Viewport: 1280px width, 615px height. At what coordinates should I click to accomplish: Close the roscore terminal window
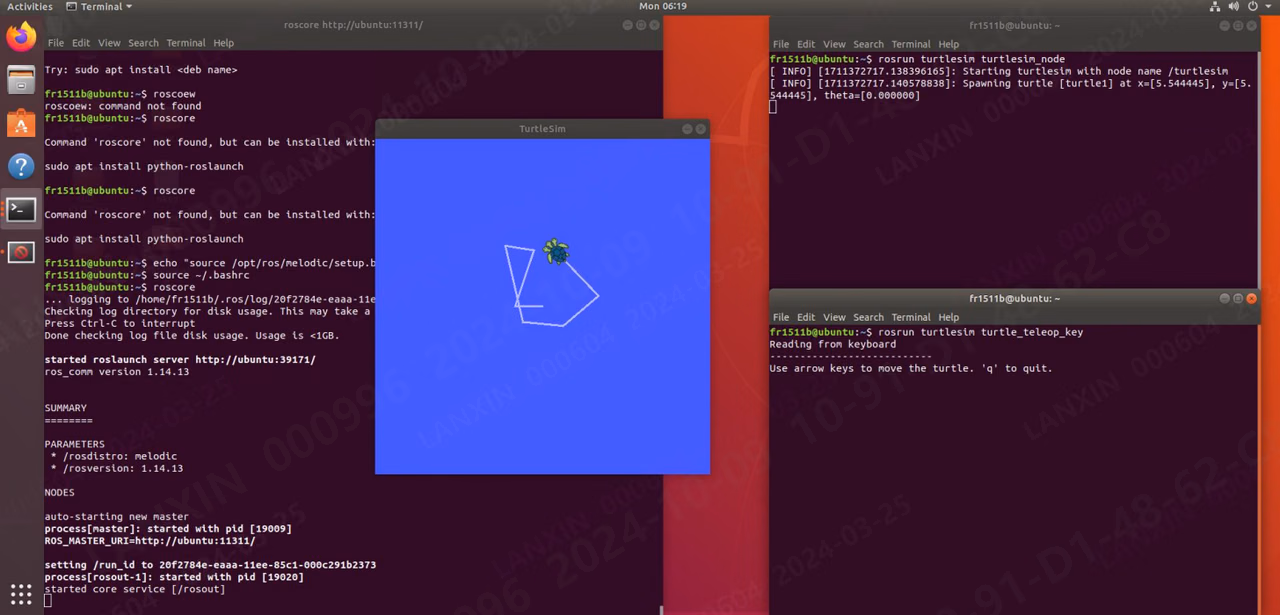pyautogui.click(x=653, y=25)
